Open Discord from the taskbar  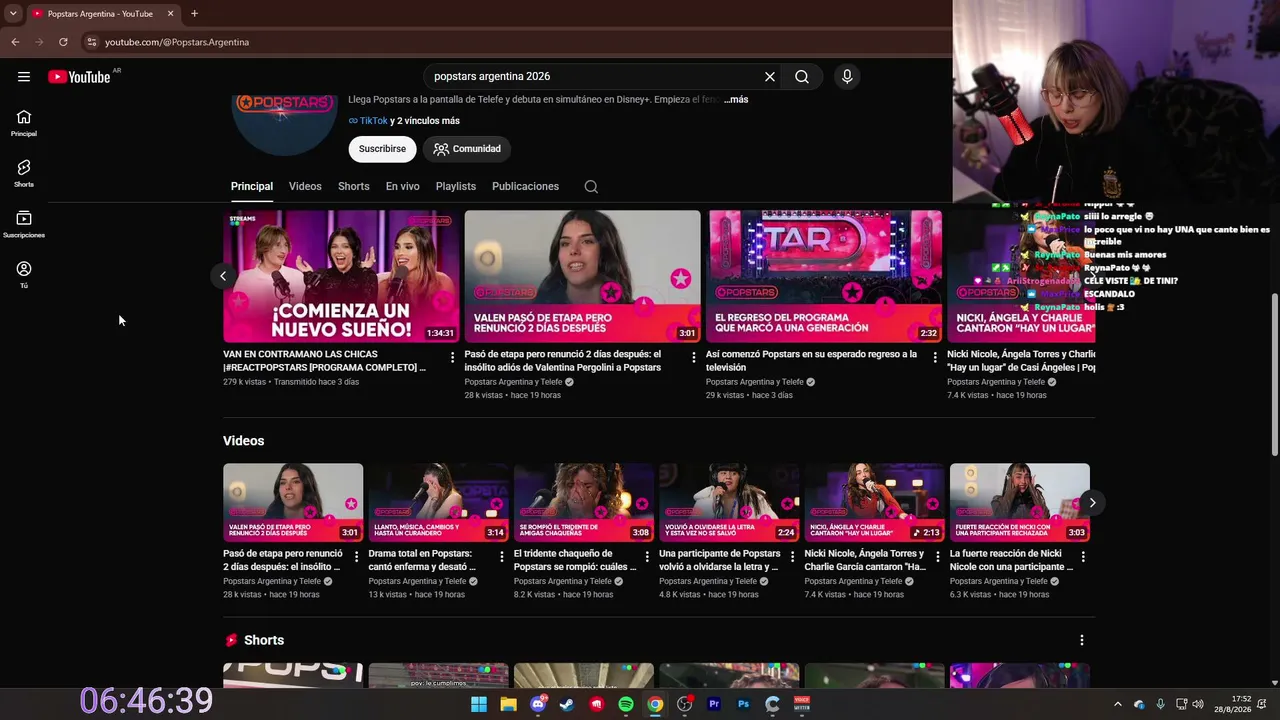pos(538,704)
